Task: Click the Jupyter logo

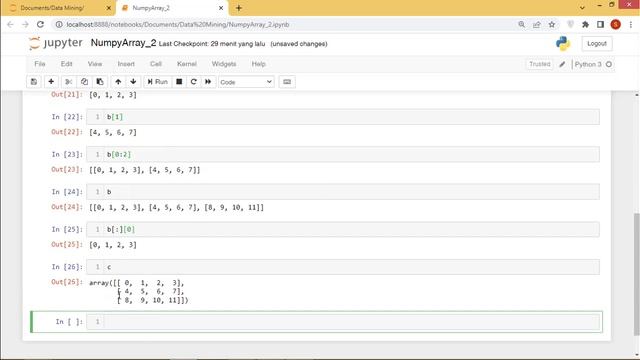Action: pos(56,43)
